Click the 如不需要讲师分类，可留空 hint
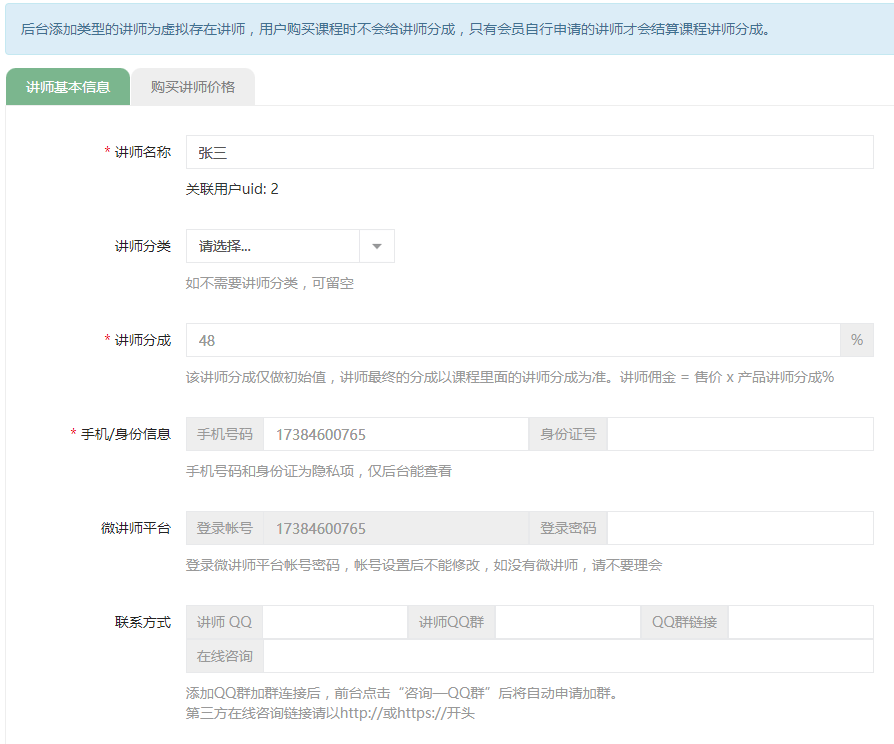This screenshot has width=894, height=744. coord(270,283)
